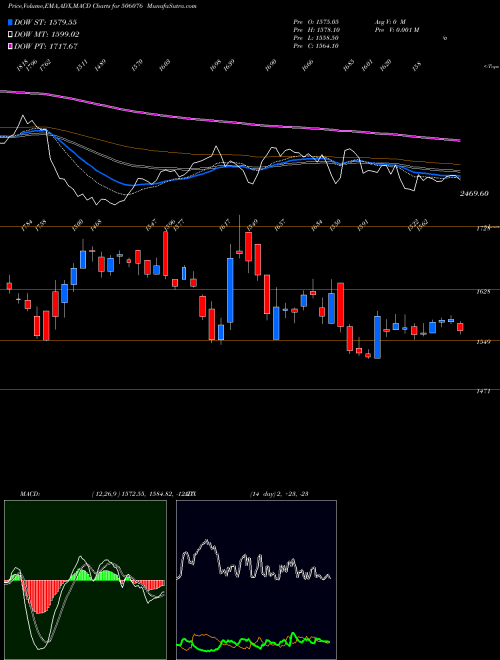Click the 'MACD:' panel heading
Screen dimensions: 500x660
30,494
